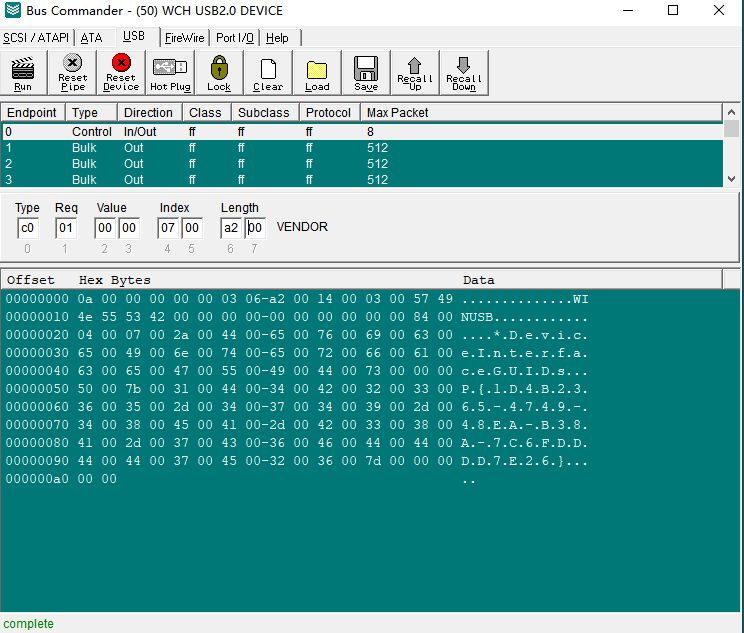
Task: Click hex row at offset 00000000
Action: 297,299
